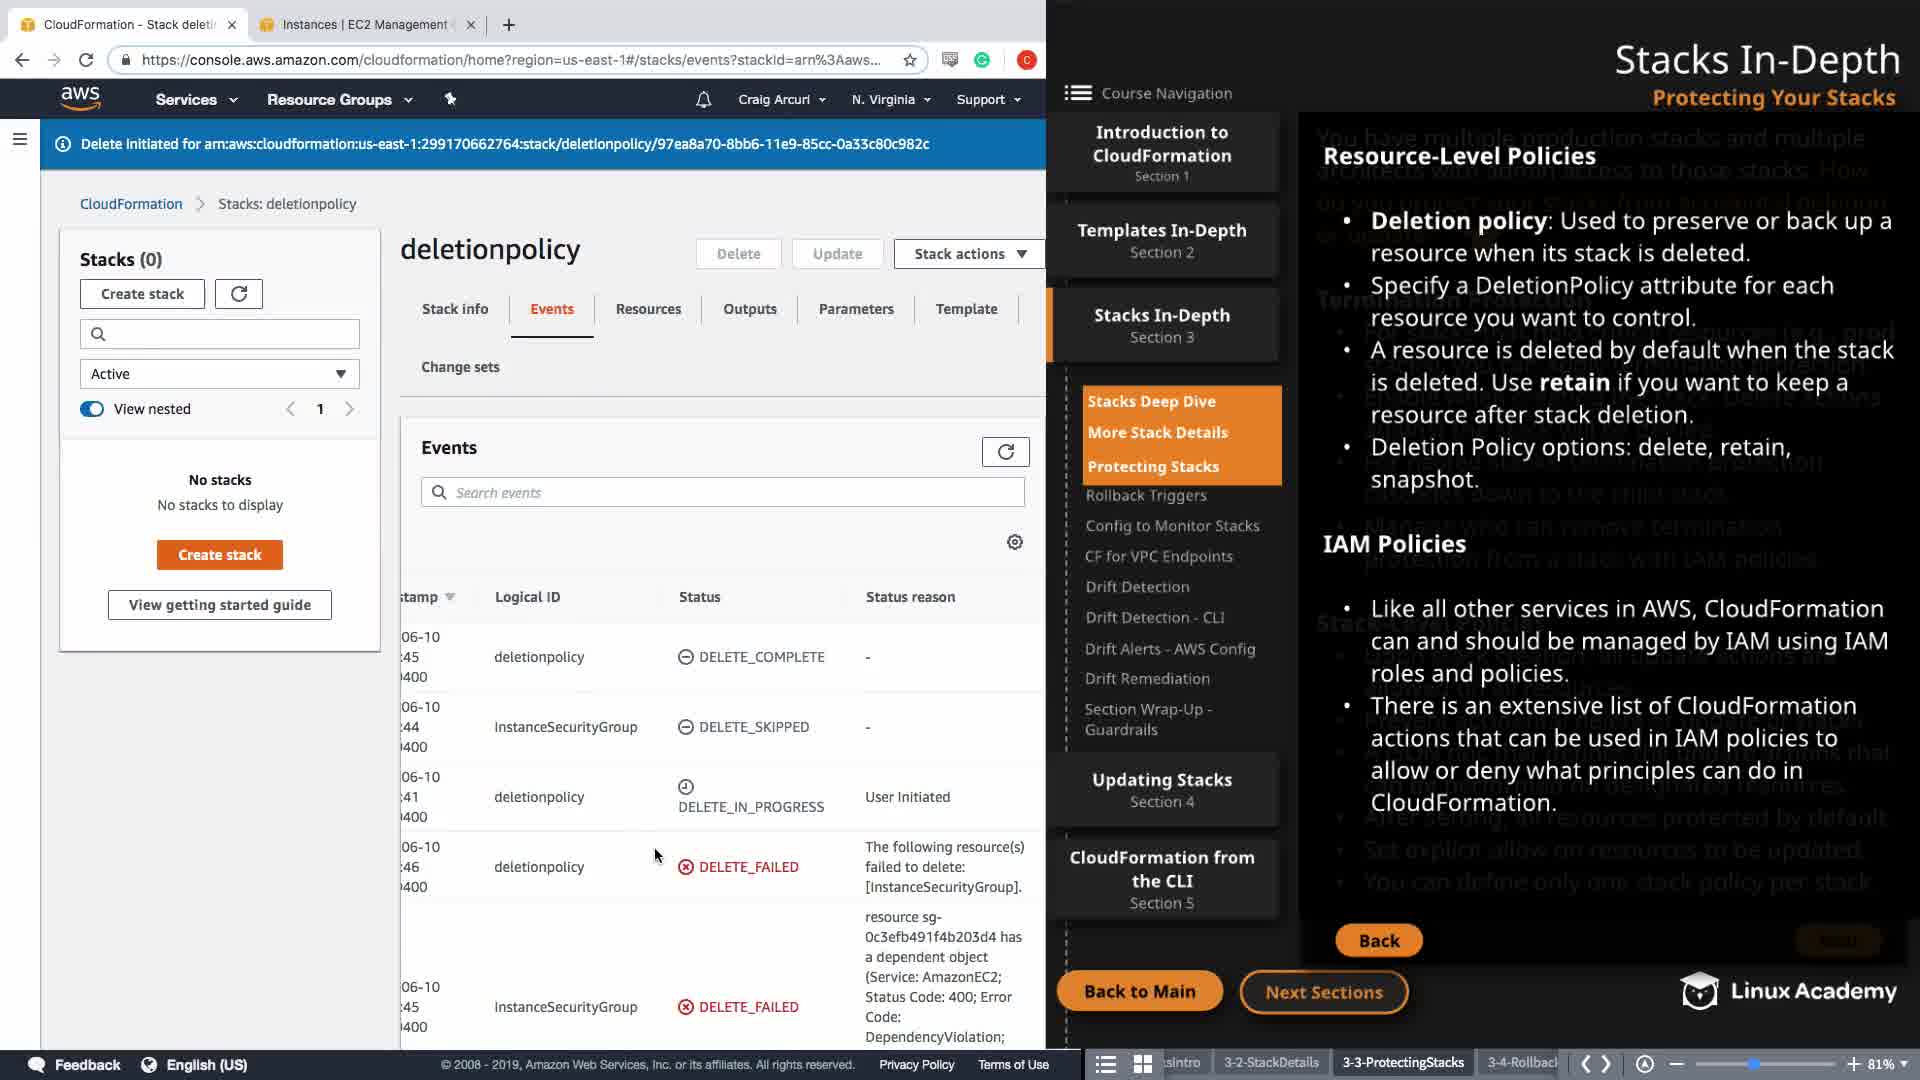Image resolution: width=1920 pixels, height=1080 pixels.
Task: Bookmark page with star icon
Action: [x=909, y=60]
